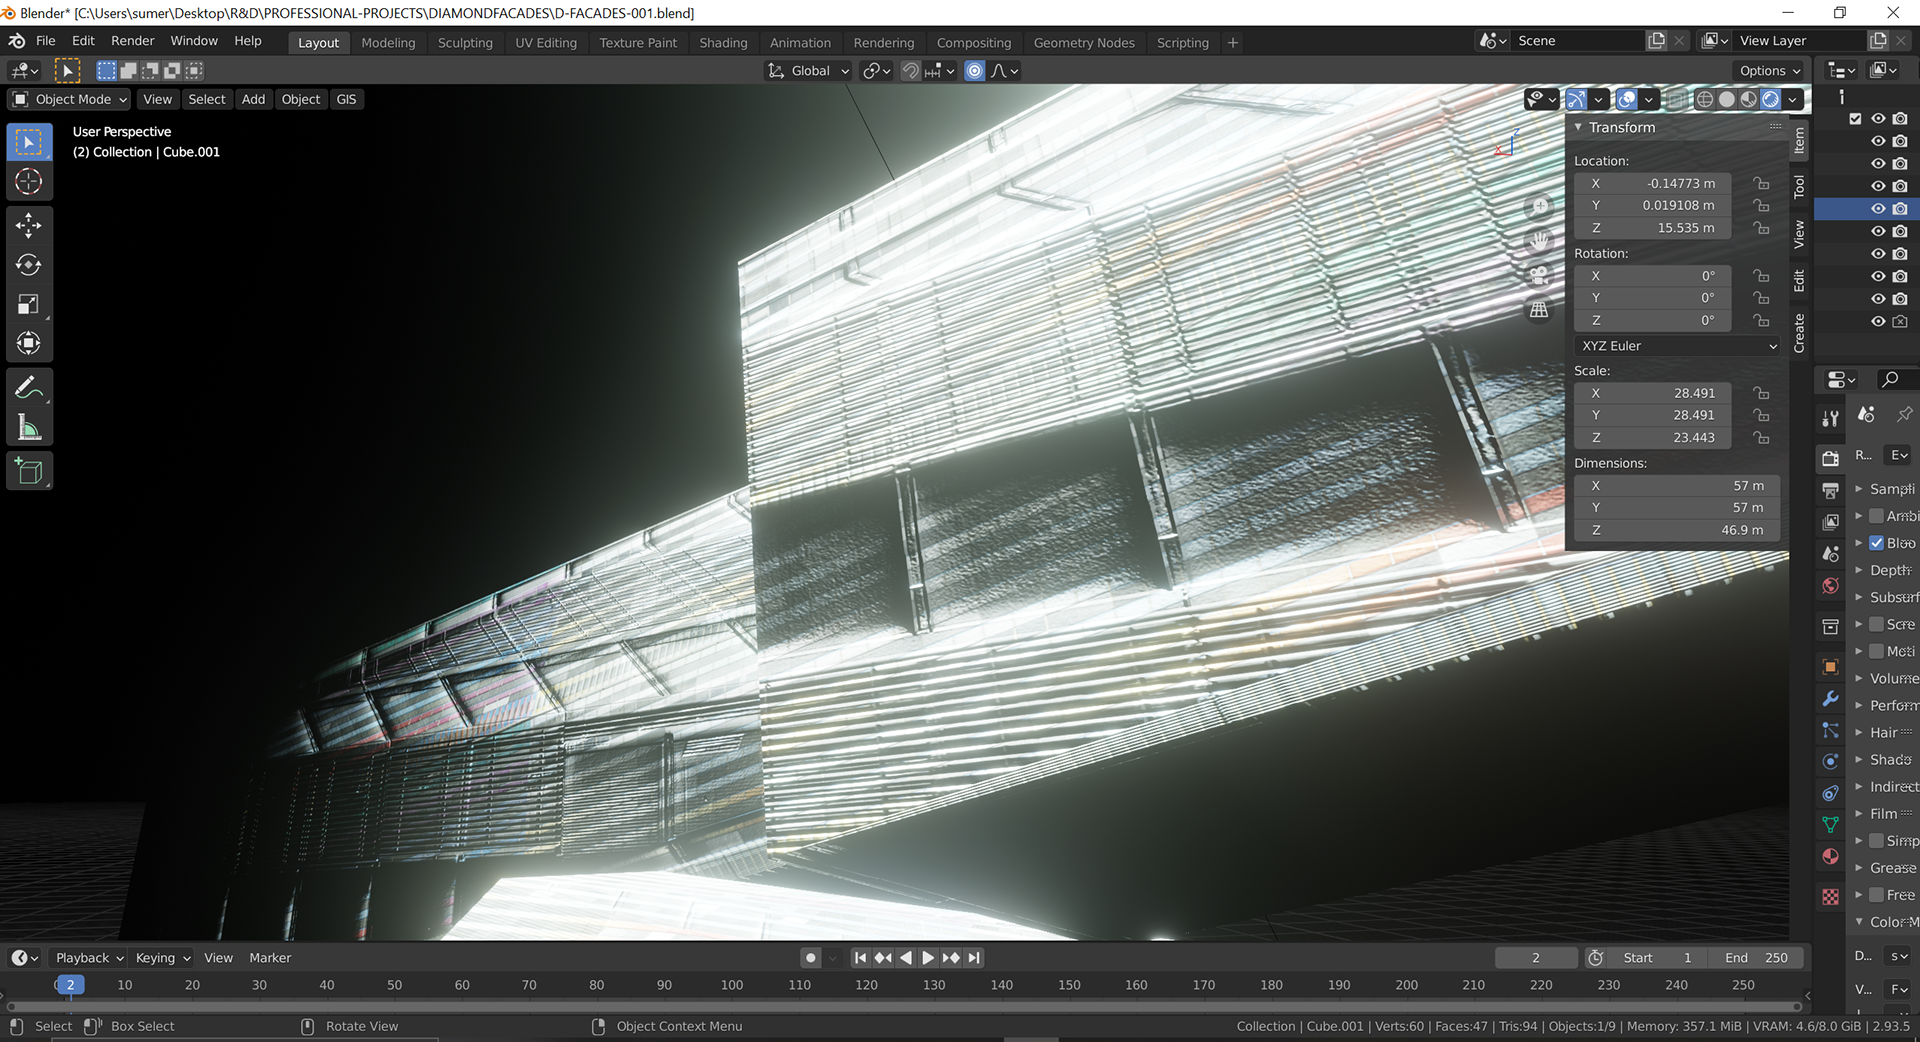
Task: Open the Modifiers wrench properties tab
Action: tap(1830, 699)
